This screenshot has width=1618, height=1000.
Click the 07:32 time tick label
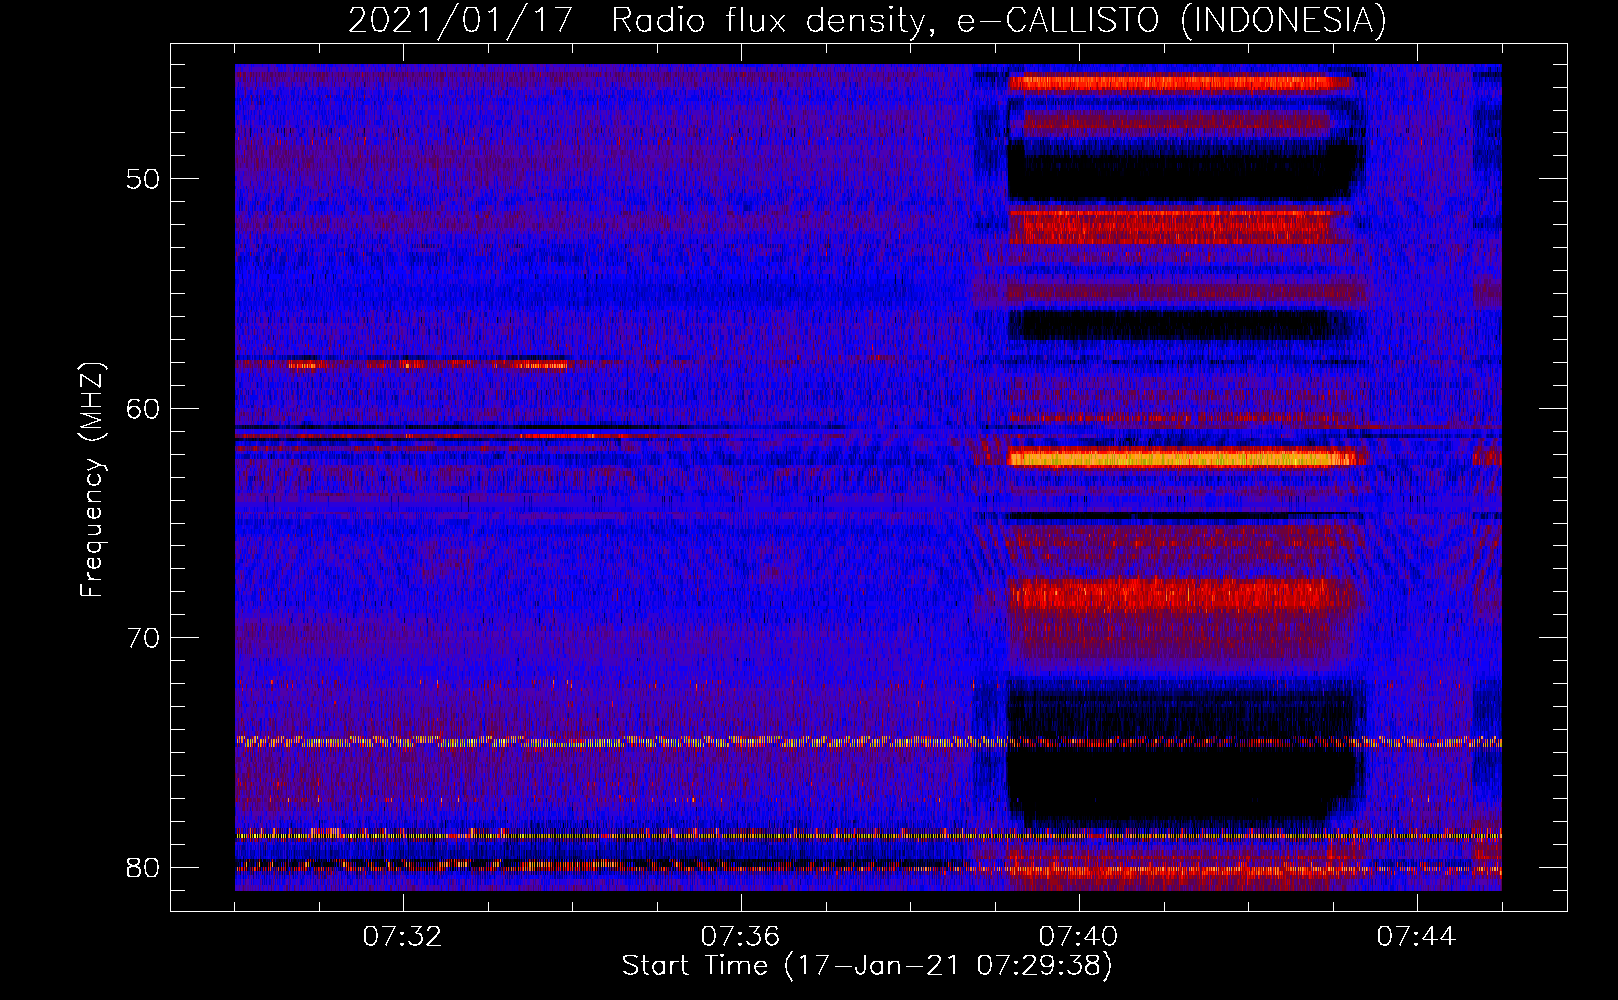click(402, 937)
